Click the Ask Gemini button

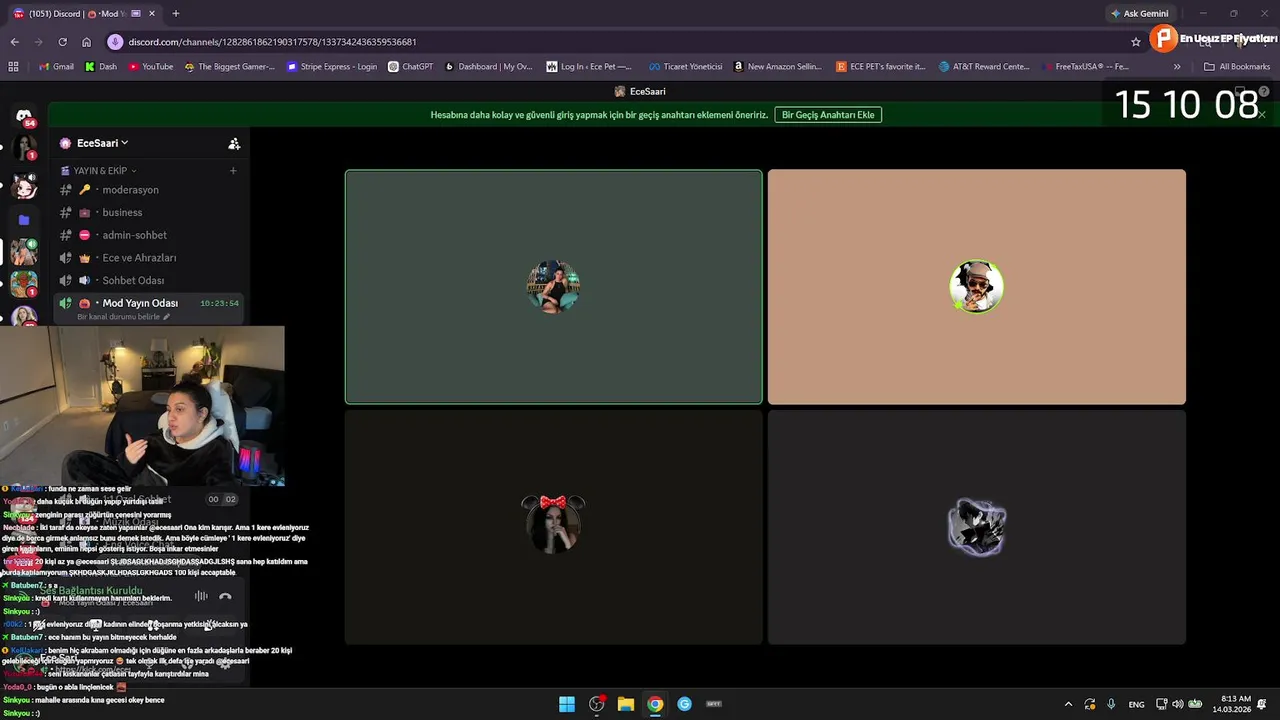[x=1139, y=14]
